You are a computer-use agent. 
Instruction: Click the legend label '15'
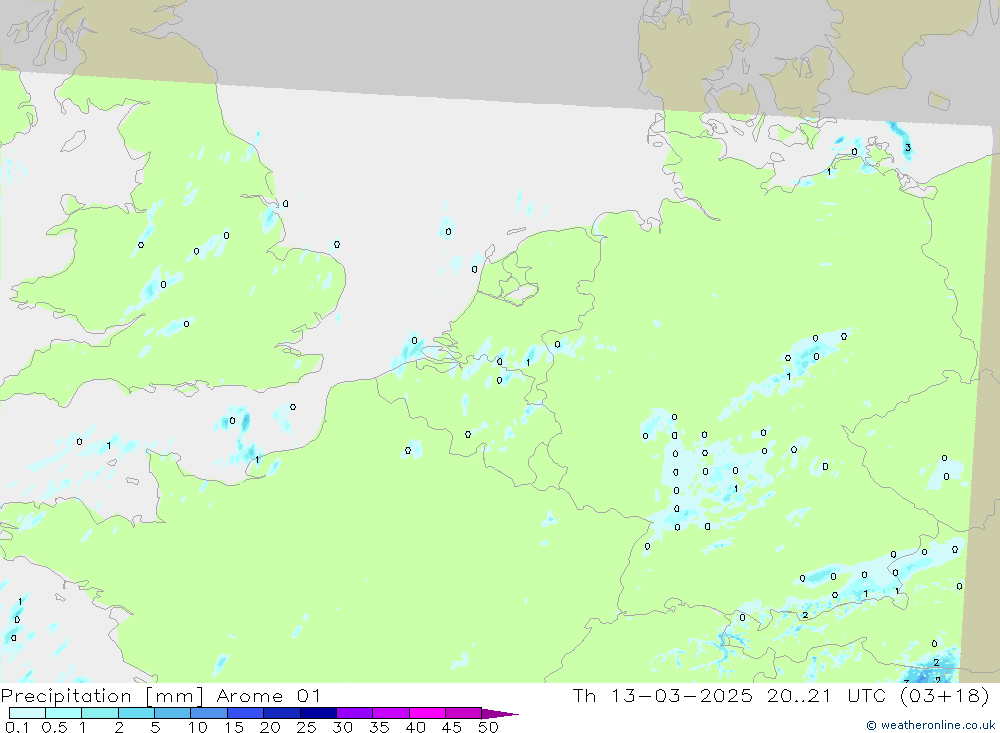coord(234,727)
